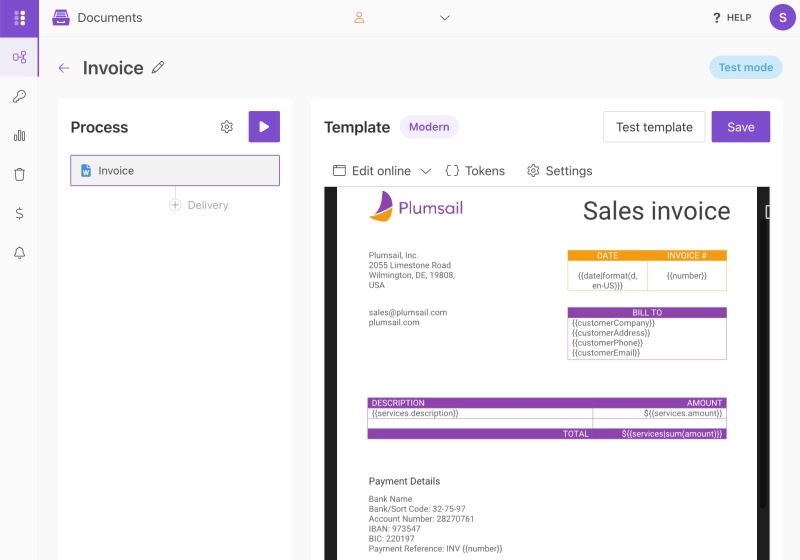The width and height of the screenshot is (800, 560).
Task: Save the template
Action: click(x=741, y=127)
